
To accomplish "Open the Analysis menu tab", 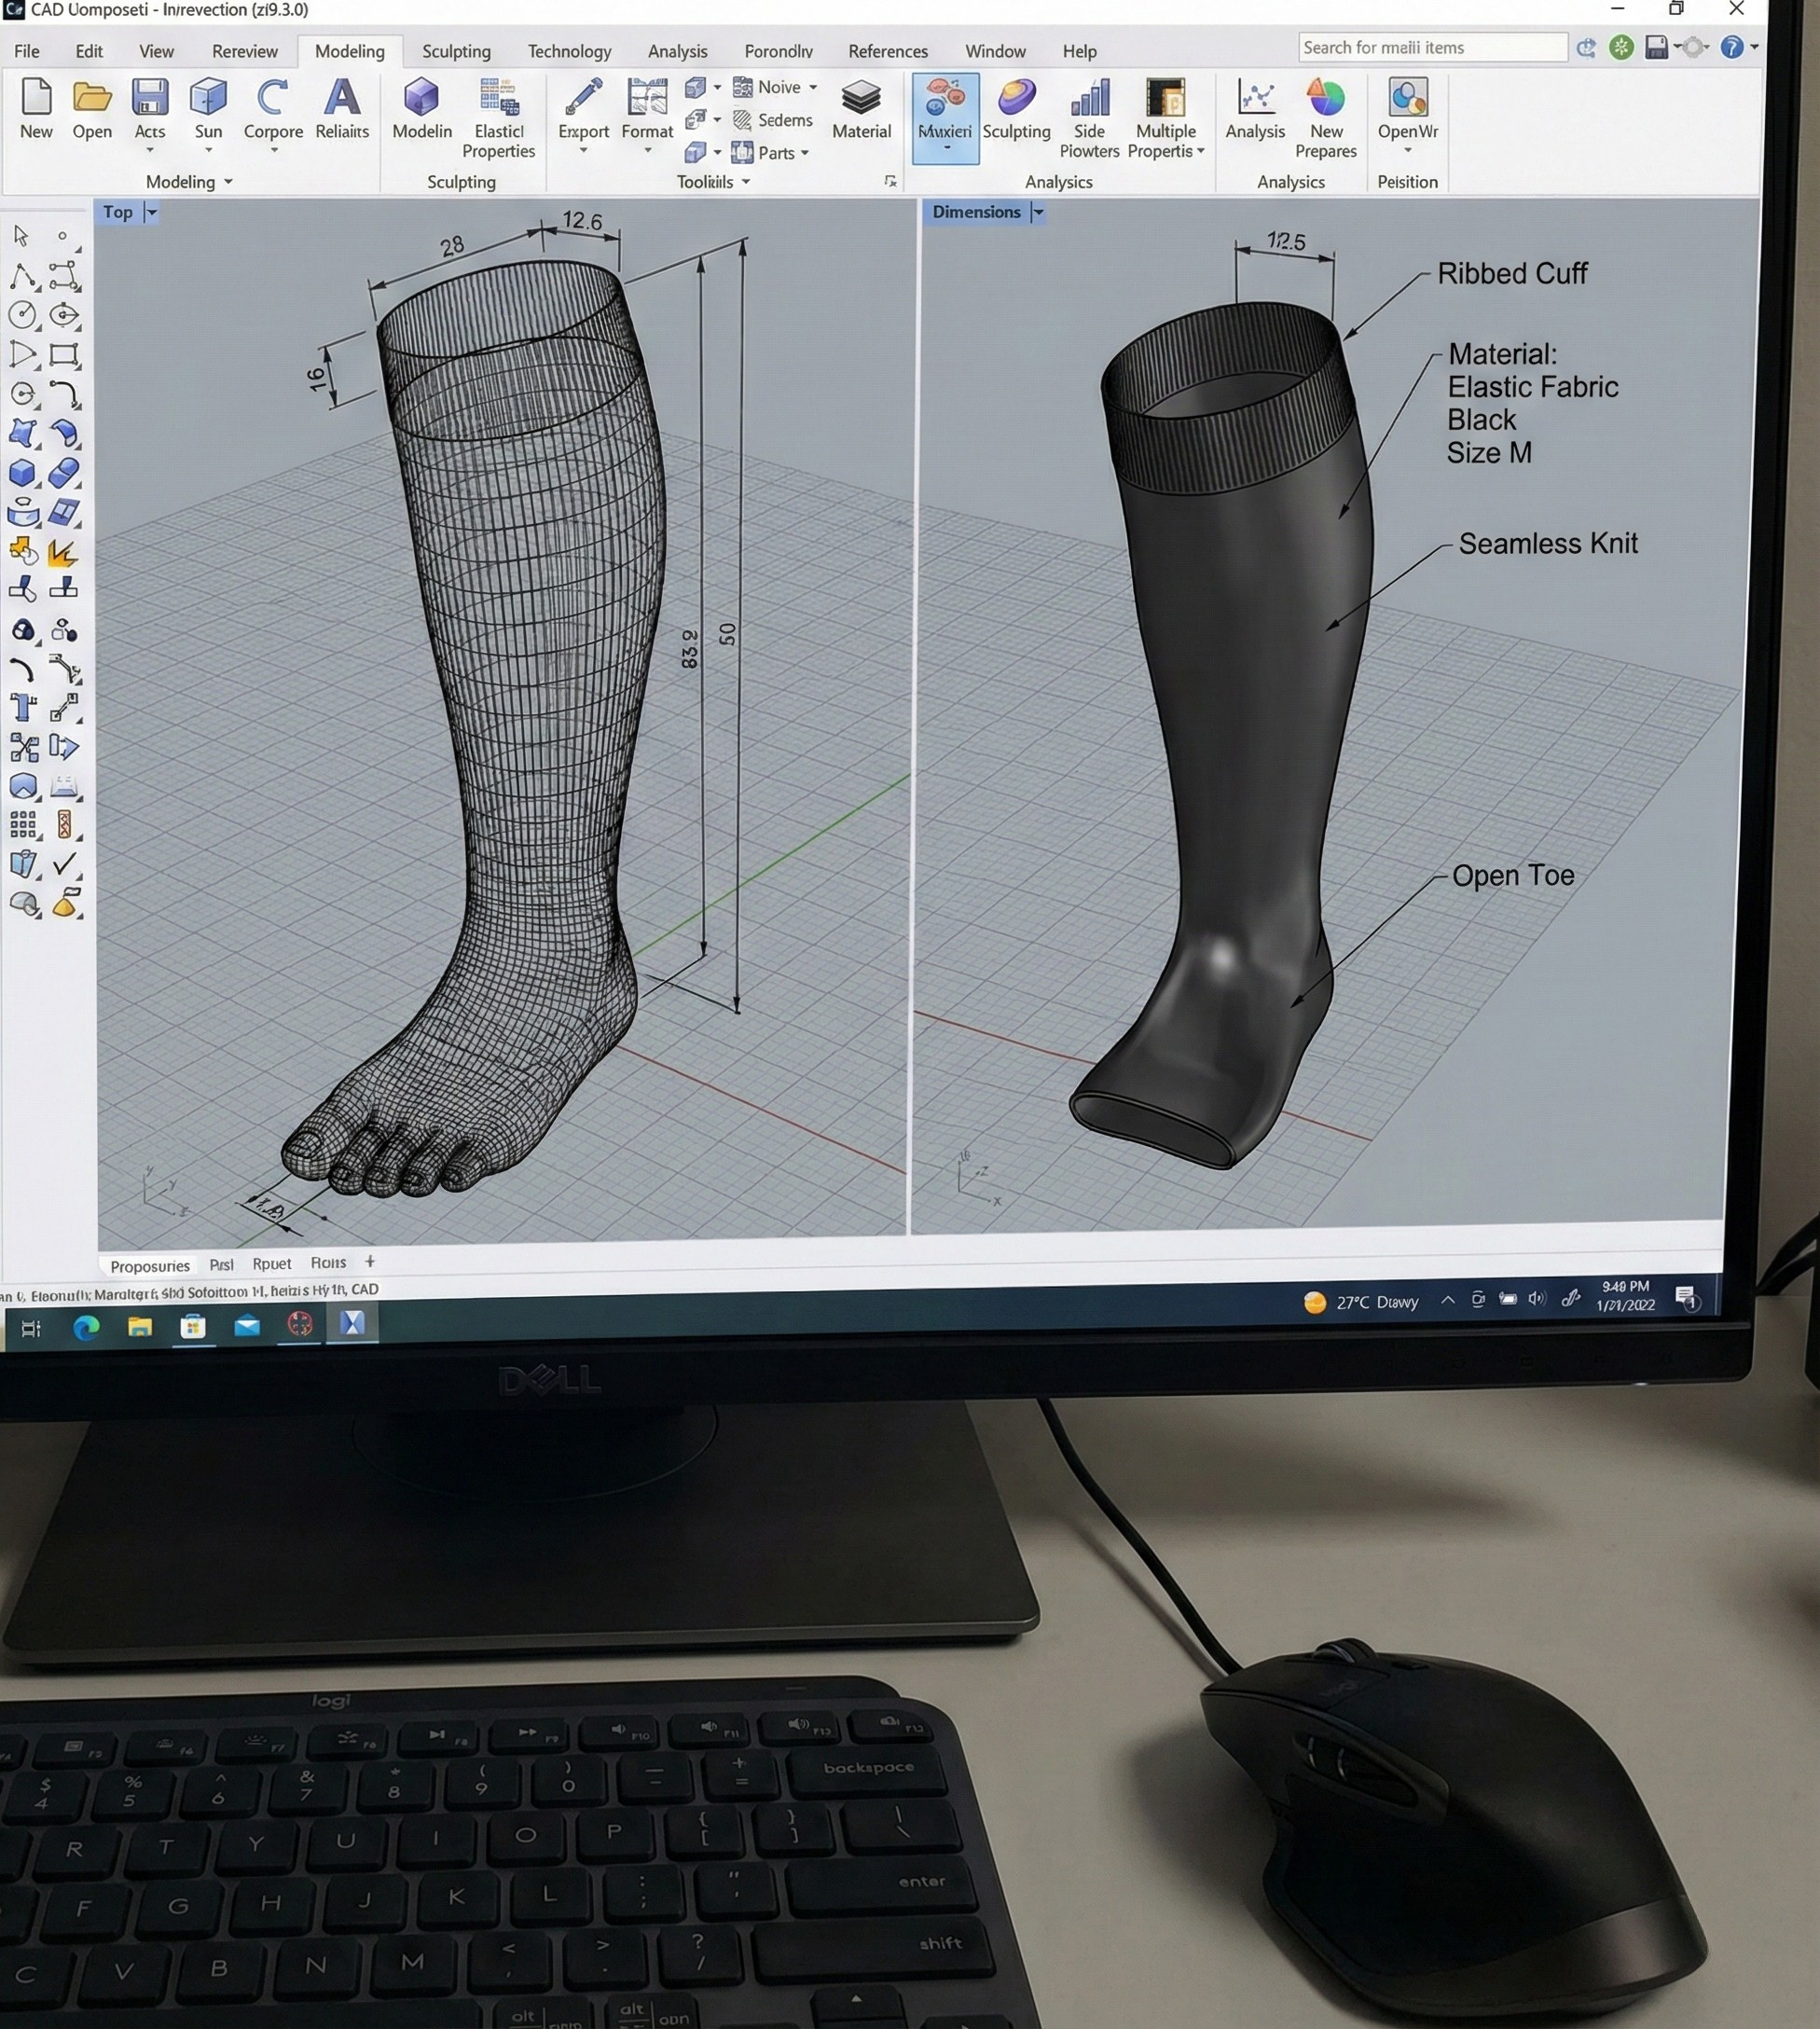I will 677,51.
